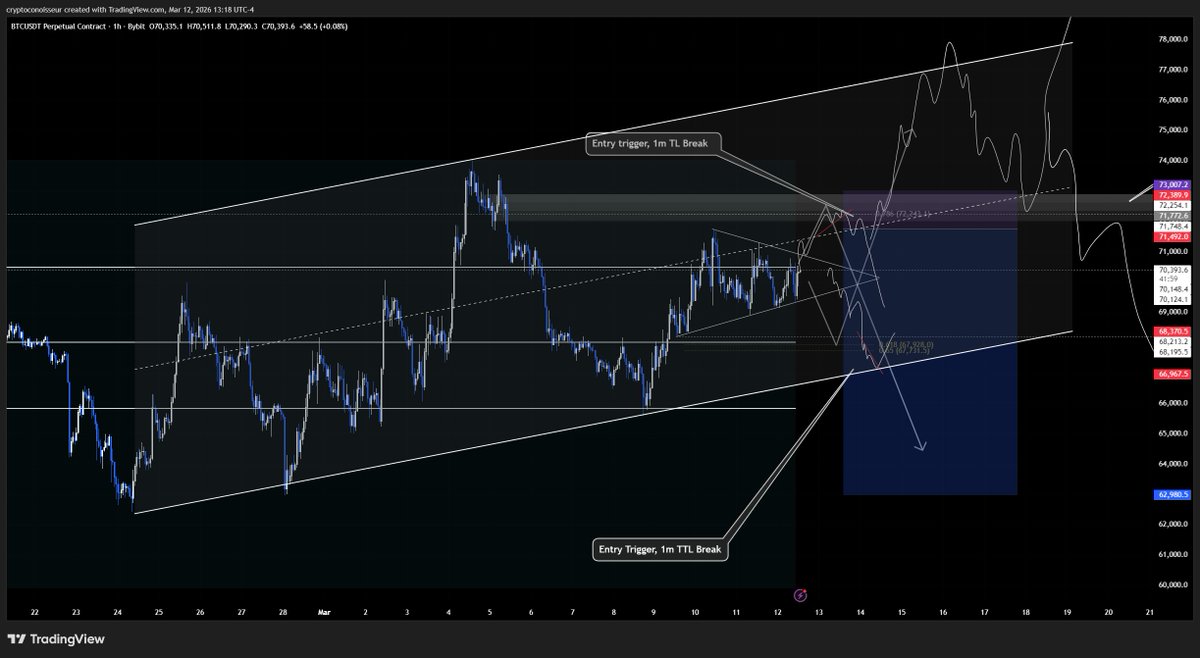
Task: Click the current price label 70,393.6
Action: click(x=1172, y=270)
